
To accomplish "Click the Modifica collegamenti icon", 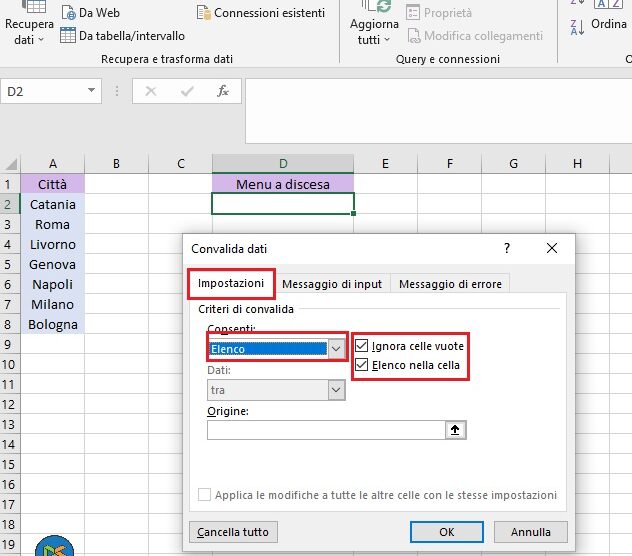I will tap(414, 36).
